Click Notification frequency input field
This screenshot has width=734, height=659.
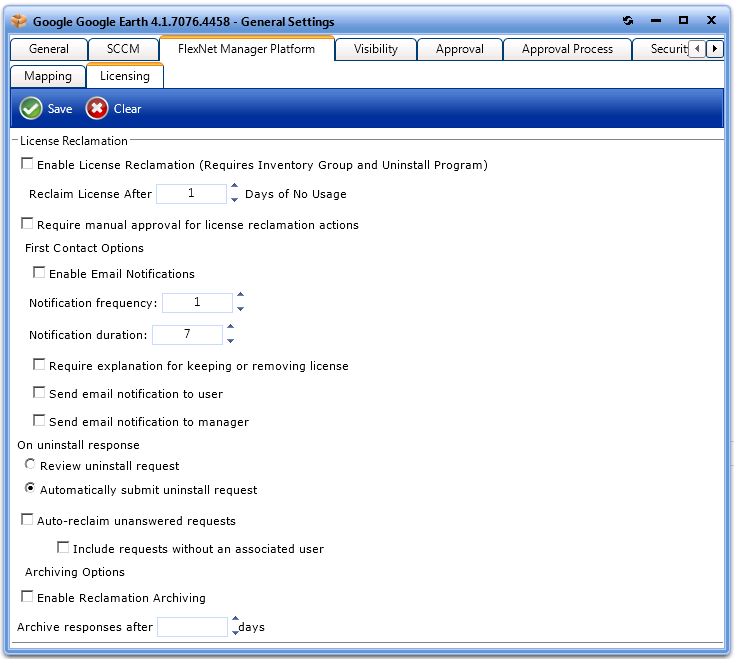tap(197, 302)
